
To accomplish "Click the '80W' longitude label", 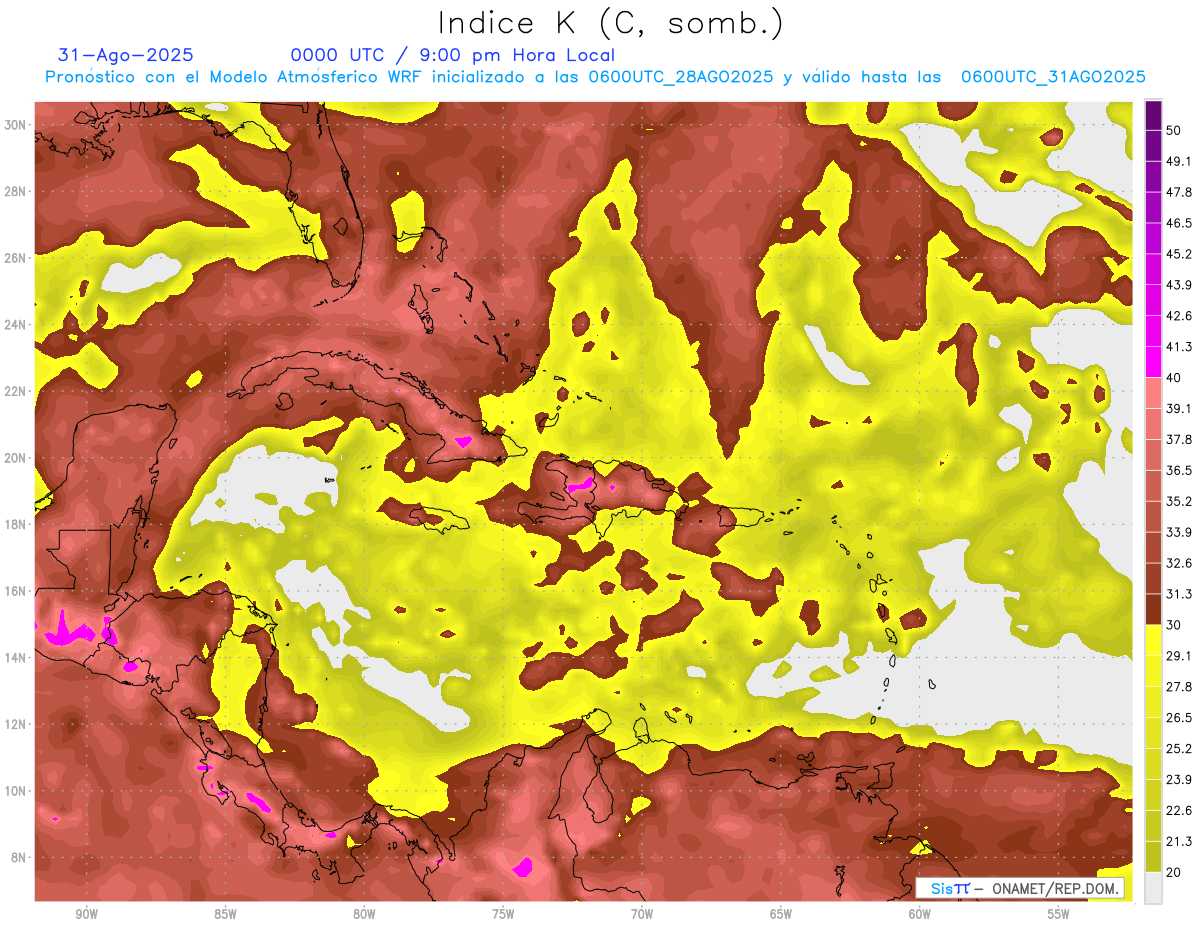I will tap(364, 914).
